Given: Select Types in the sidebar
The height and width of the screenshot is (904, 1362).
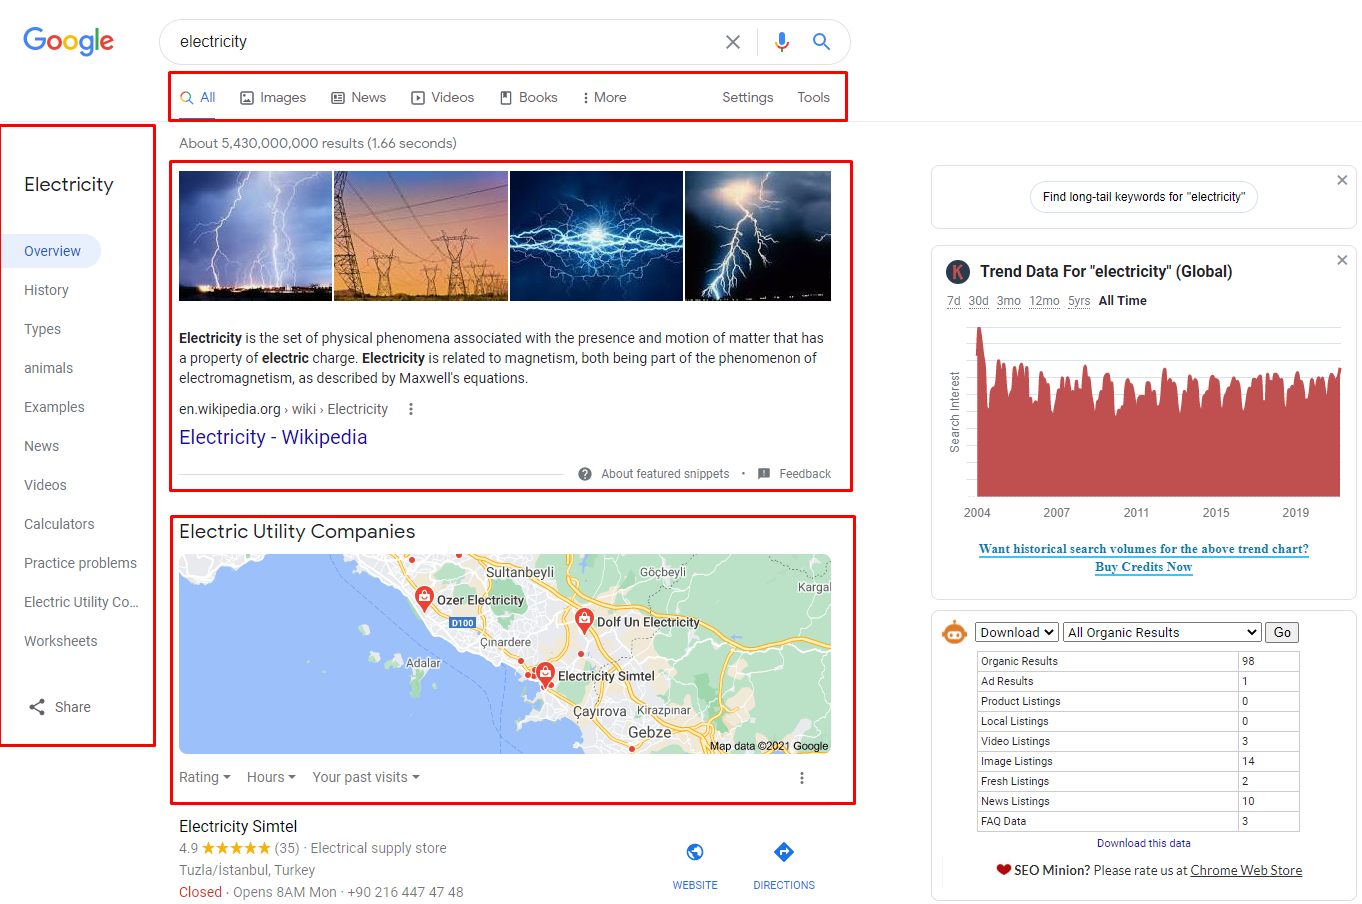Looking at the screenshot, I should point(42,329).
